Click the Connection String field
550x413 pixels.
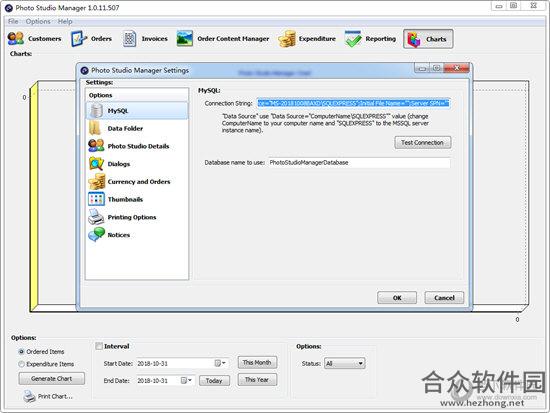coord(353,103)
